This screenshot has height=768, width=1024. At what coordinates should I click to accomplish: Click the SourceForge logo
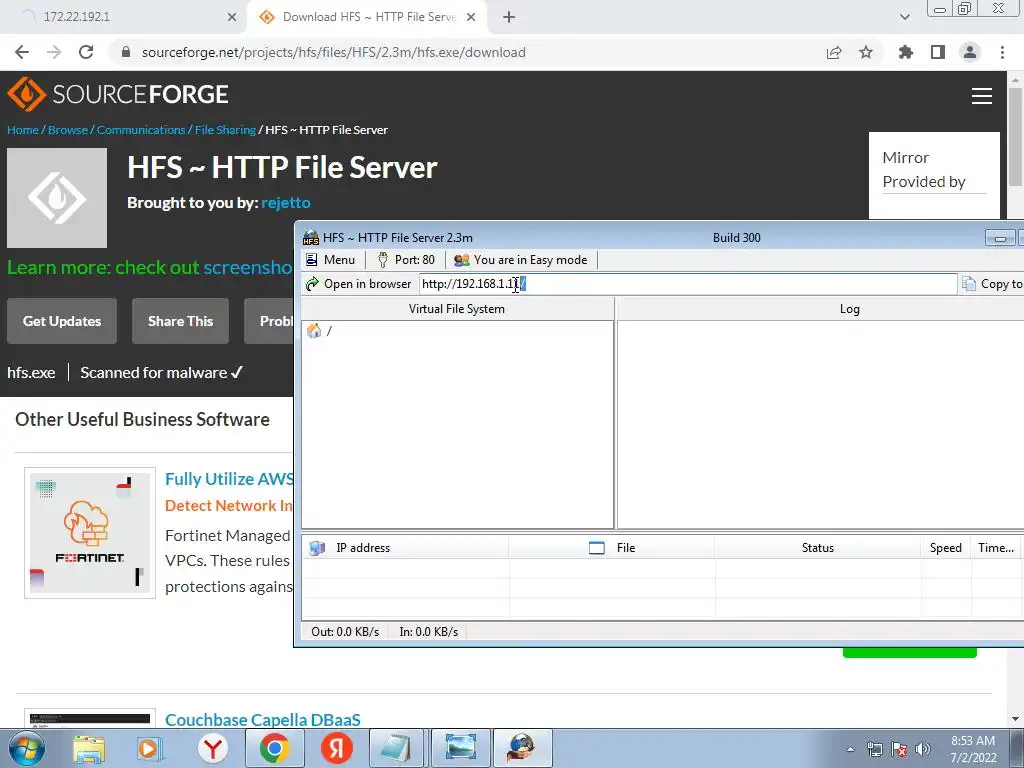tap(118, 95)
